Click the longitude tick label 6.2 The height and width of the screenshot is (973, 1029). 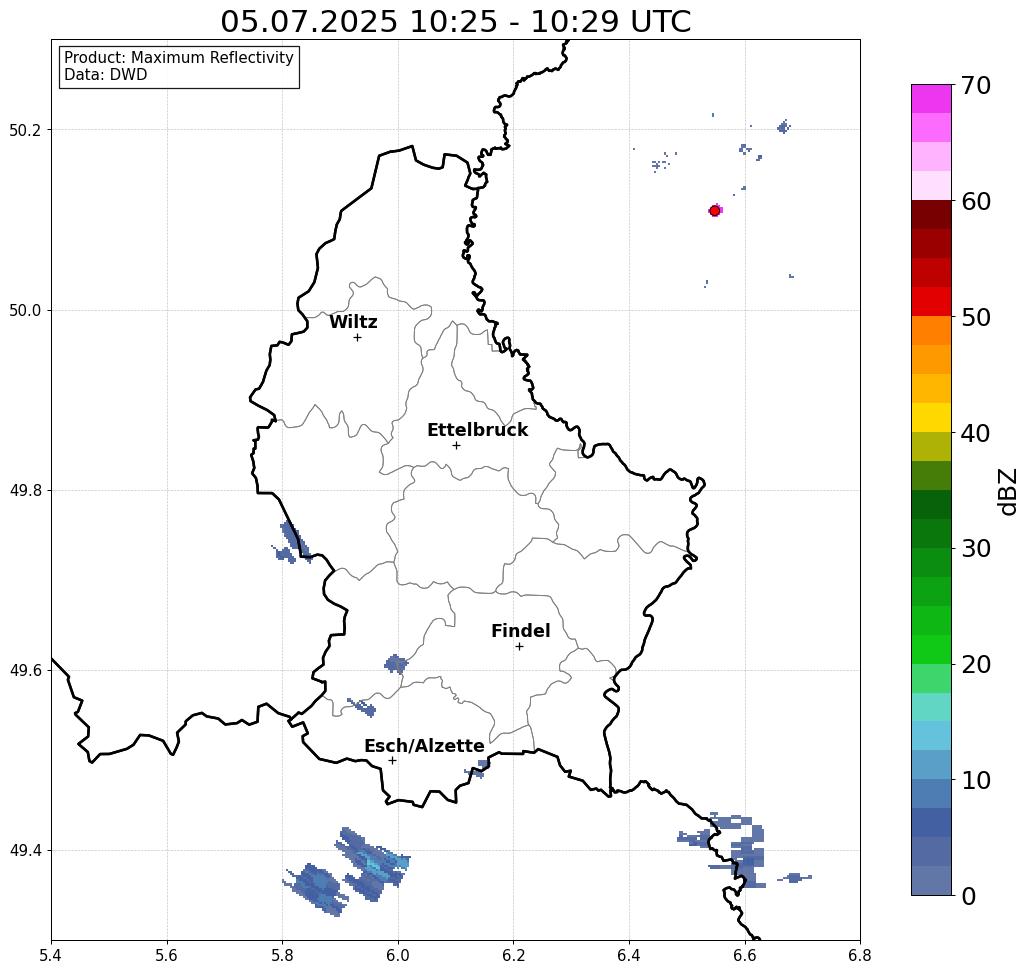coord(514,956)
